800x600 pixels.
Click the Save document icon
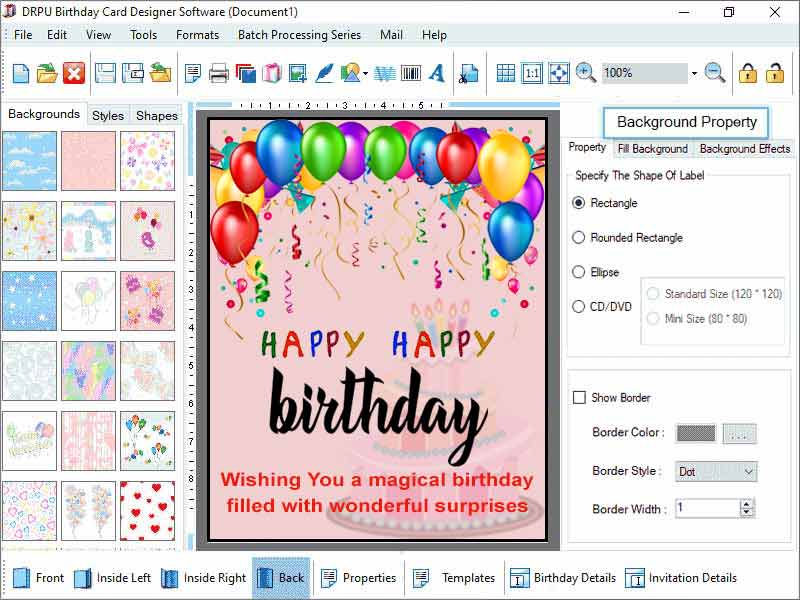click(x=107, y=72)
